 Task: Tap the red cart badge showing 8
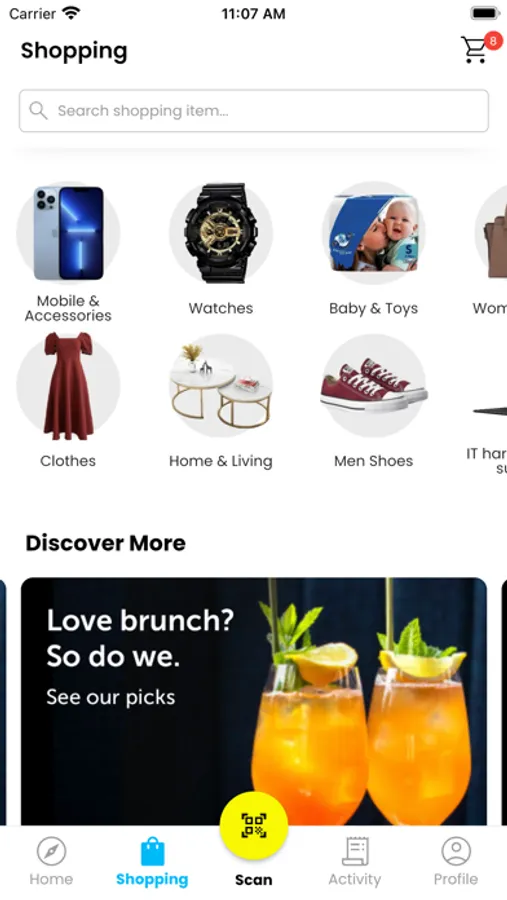[493, 41]
